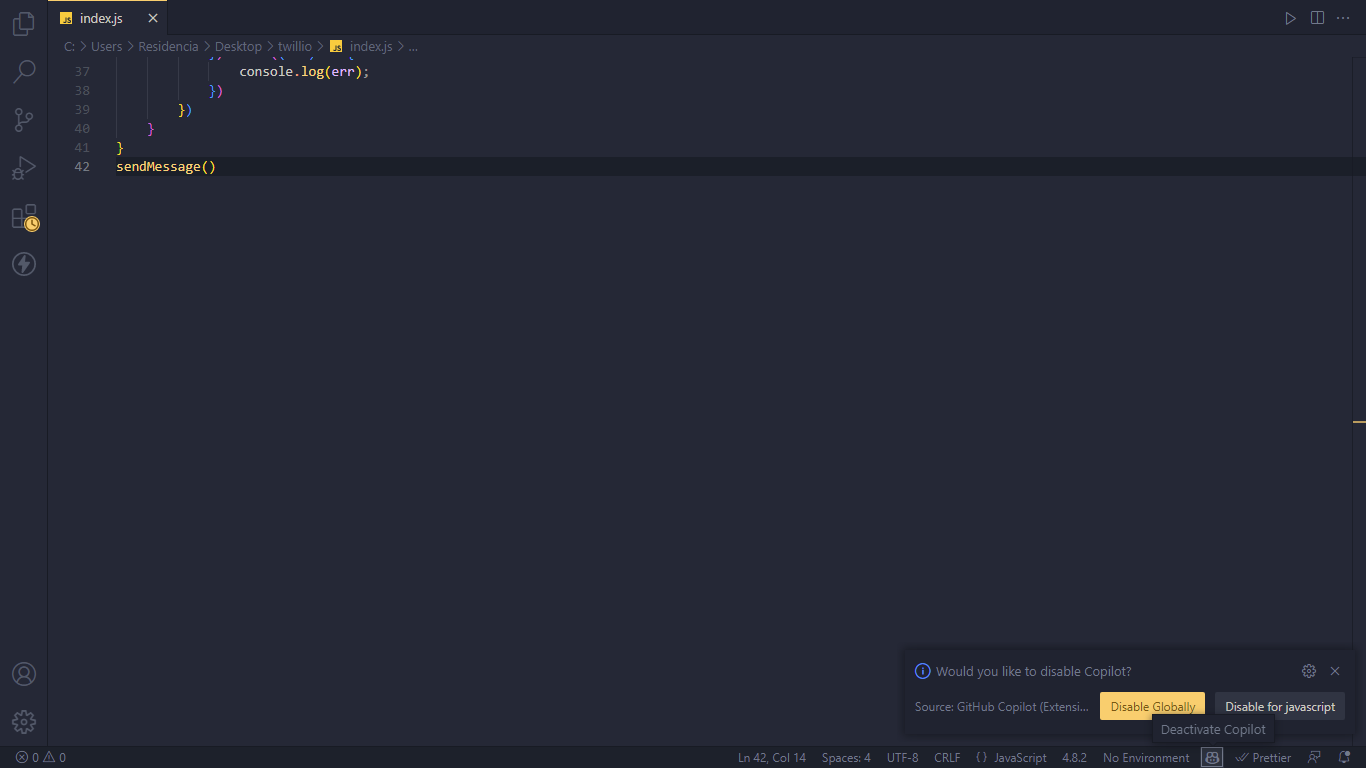The image size is (1366, 768).
Task: Open the Explorer view in the activity bar
Action: (x=23, y=24)
